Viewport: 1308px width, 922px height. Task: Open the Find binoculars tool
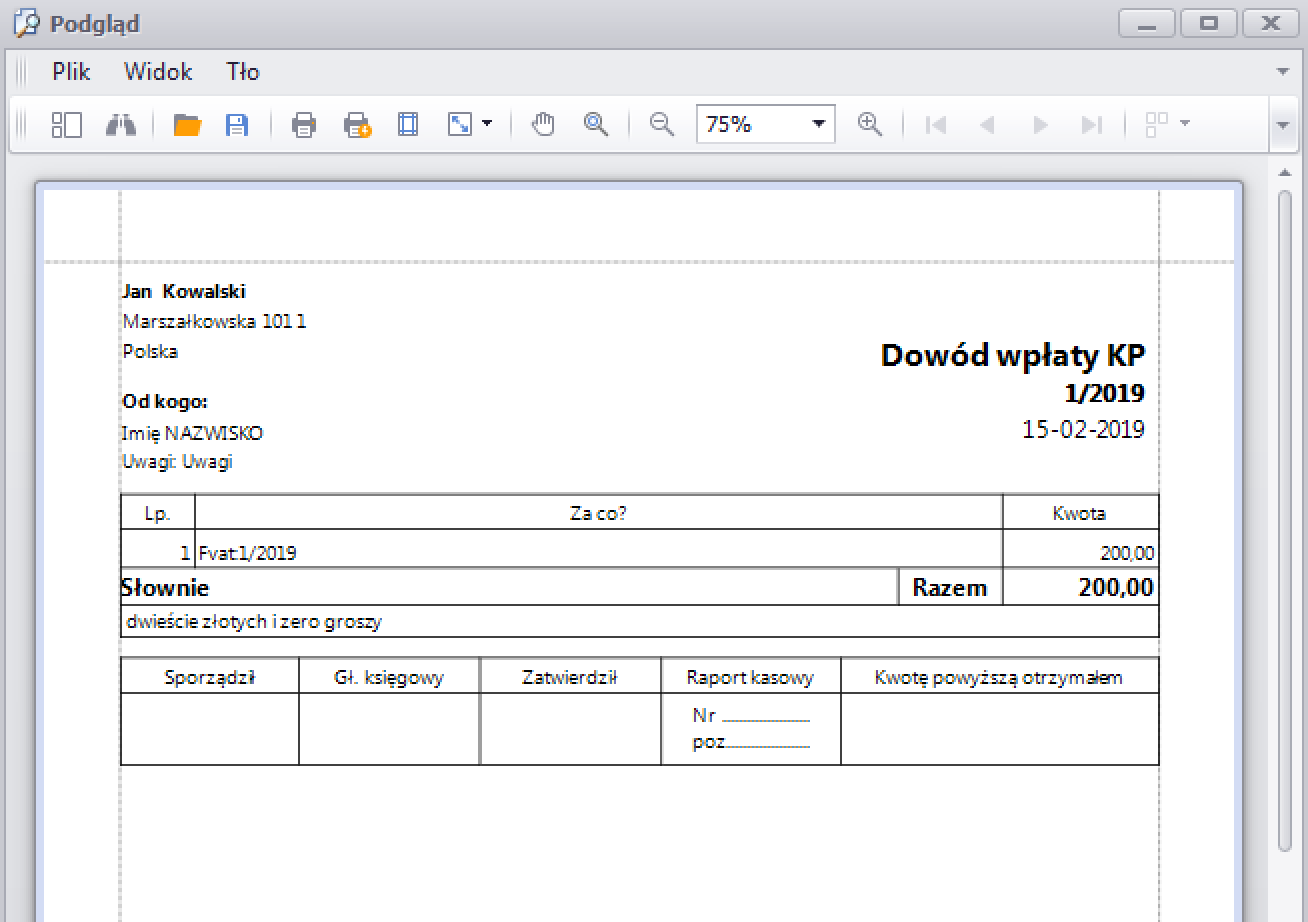pos(120,125)
